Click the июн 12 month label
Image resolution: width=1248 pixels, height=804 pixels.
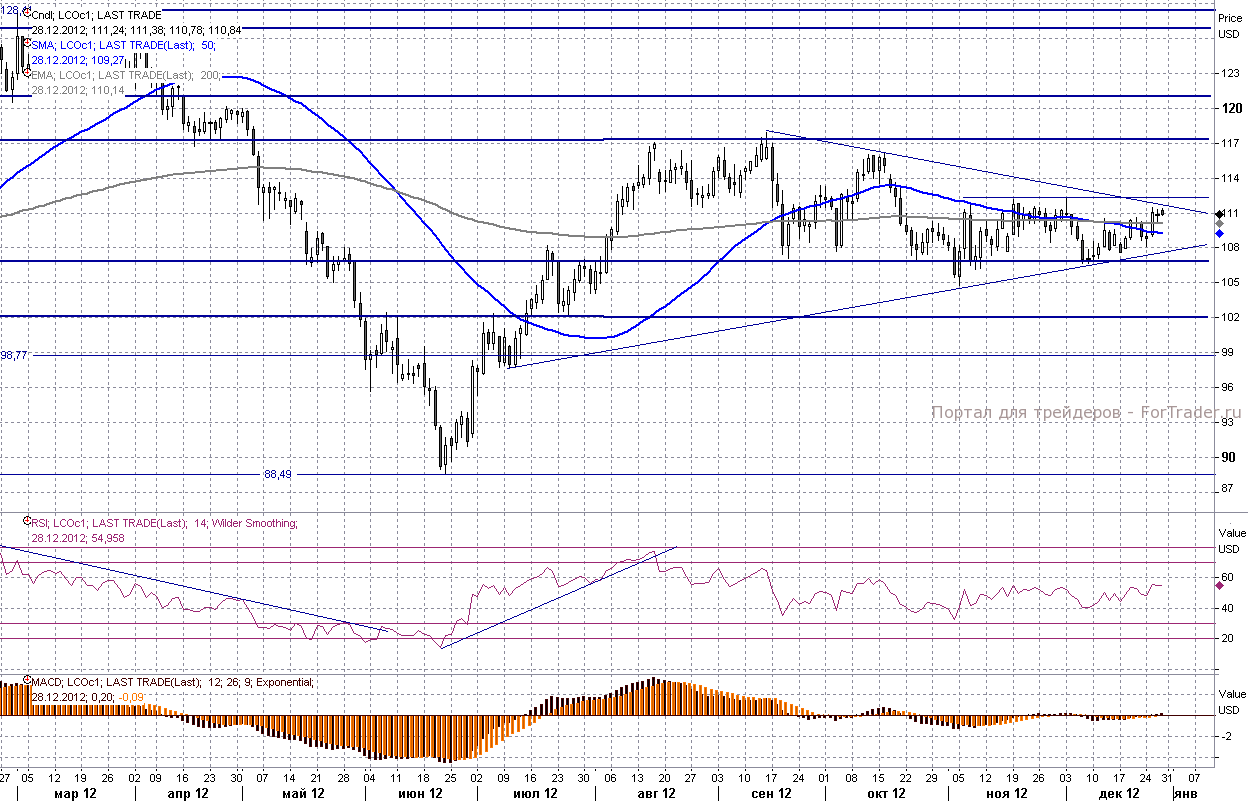(x=420, y=793)
